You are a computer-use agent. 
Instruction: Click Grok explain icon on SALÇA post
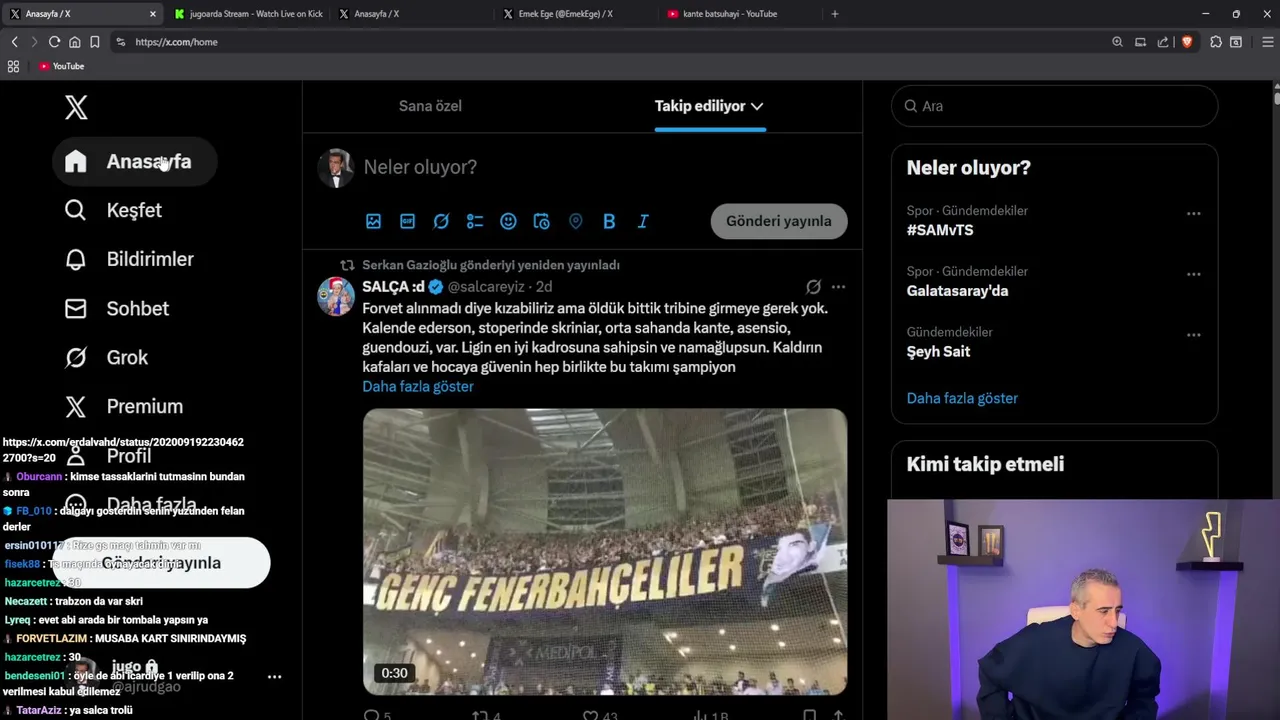click(x=814, y=287)
